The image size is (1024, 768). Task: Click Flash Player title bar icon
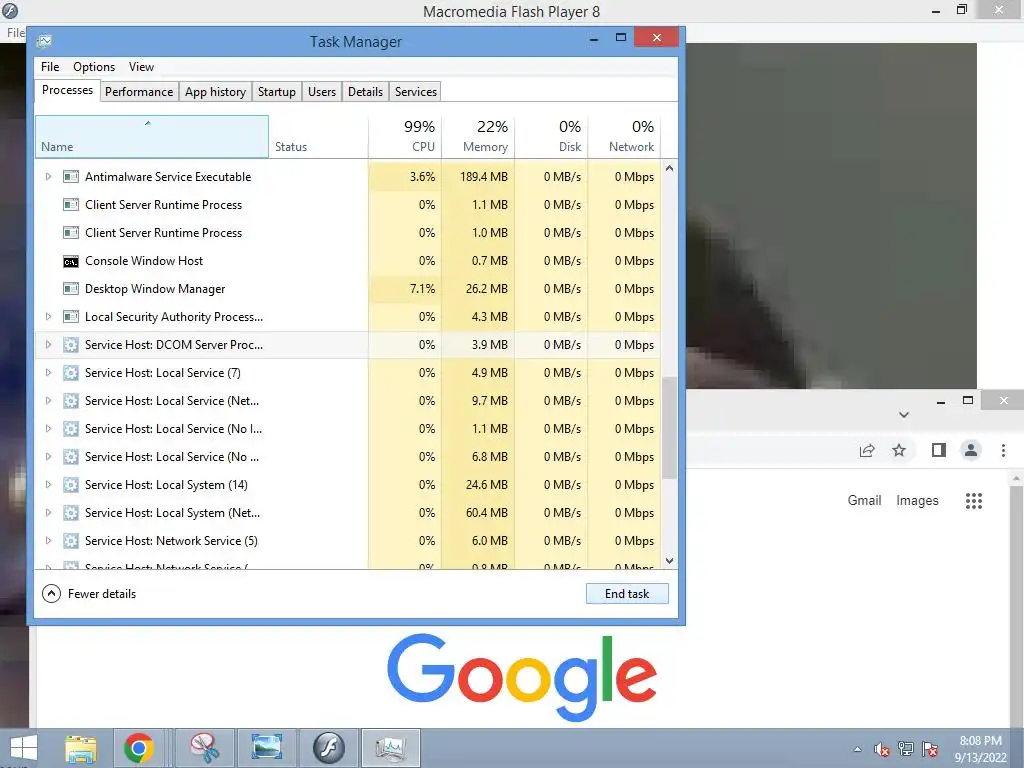pos(10,10)
